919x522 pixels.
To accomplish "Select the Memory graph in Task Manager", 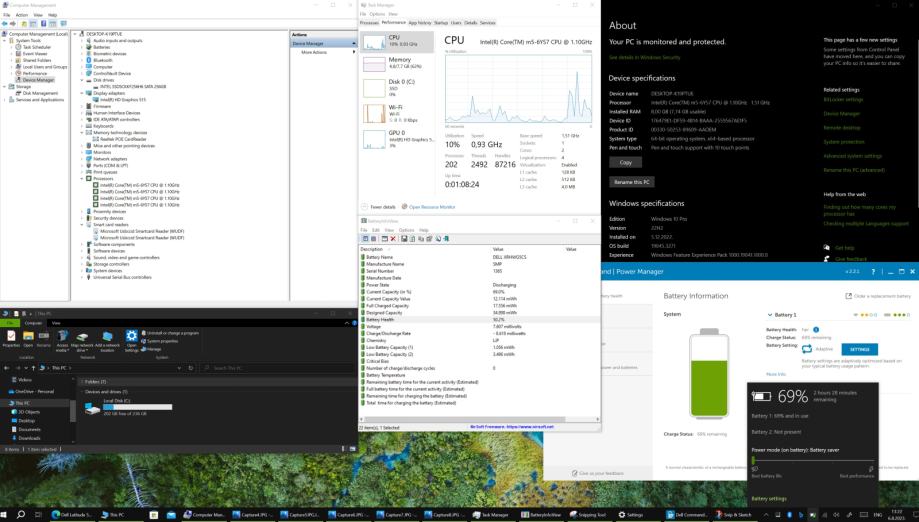I will [396, 66].
